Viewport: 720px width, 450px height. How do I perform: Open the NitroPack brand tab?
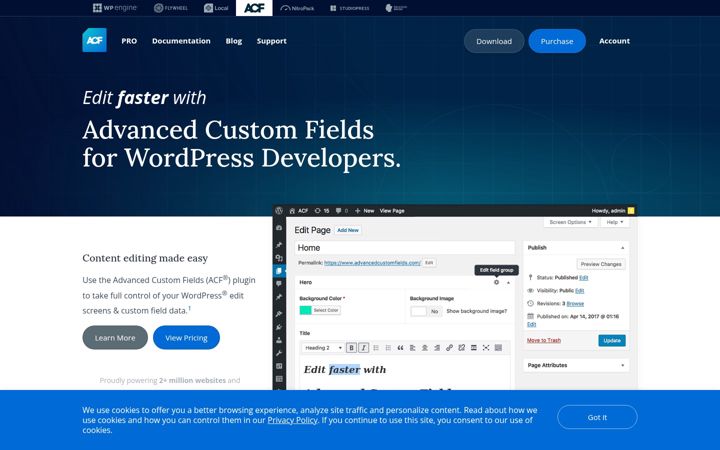(297, 8)
